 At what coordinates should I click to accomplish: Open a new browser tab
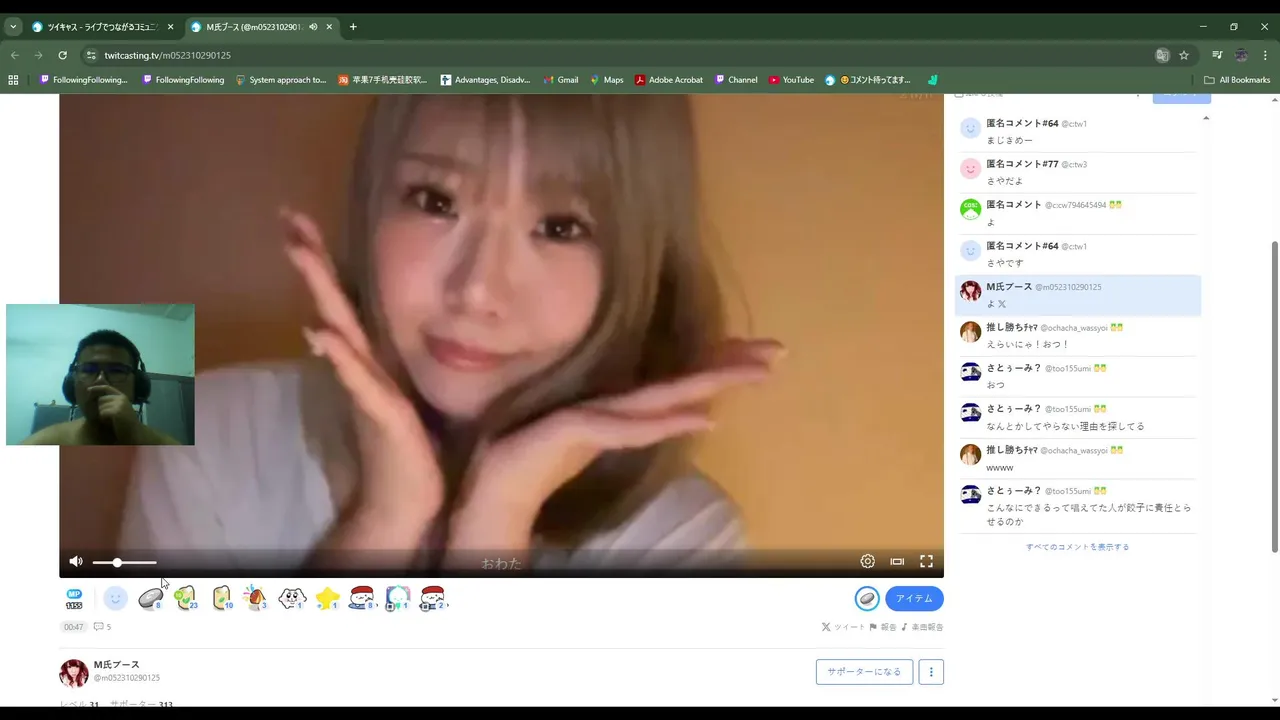coord(353,27)
